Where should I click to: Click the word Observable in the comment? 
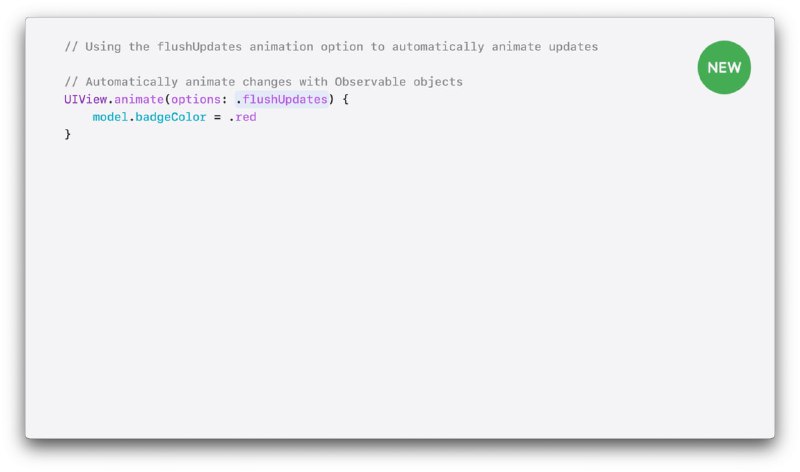tap(370, 82)
